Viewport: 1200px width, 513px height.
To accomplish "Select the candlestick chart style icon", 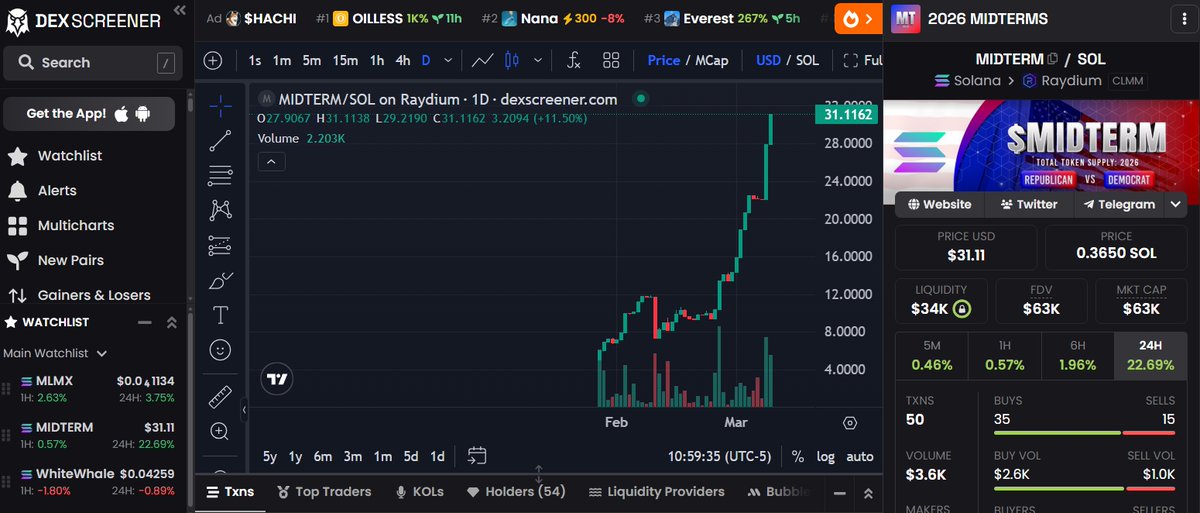I will pos(512,60).
